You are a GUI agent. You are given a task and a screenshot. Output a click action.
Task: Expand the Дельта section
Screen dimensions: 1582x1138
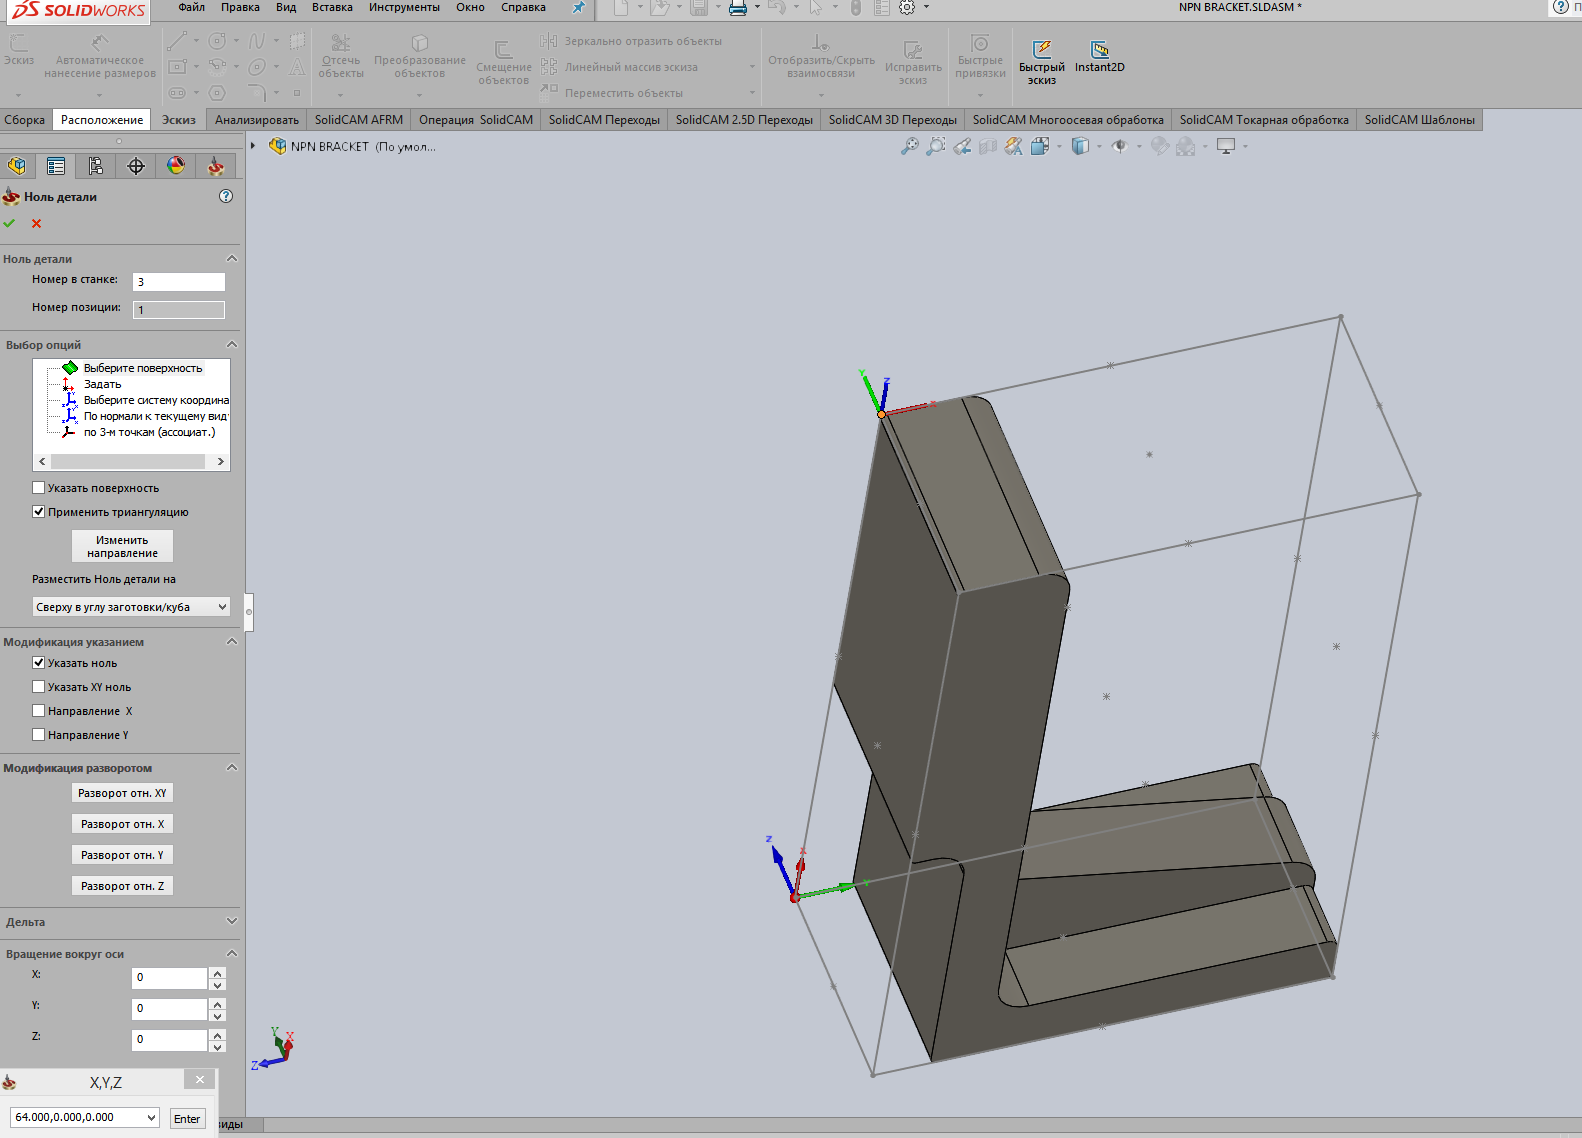pyautogui.click(x=232, y=921)
